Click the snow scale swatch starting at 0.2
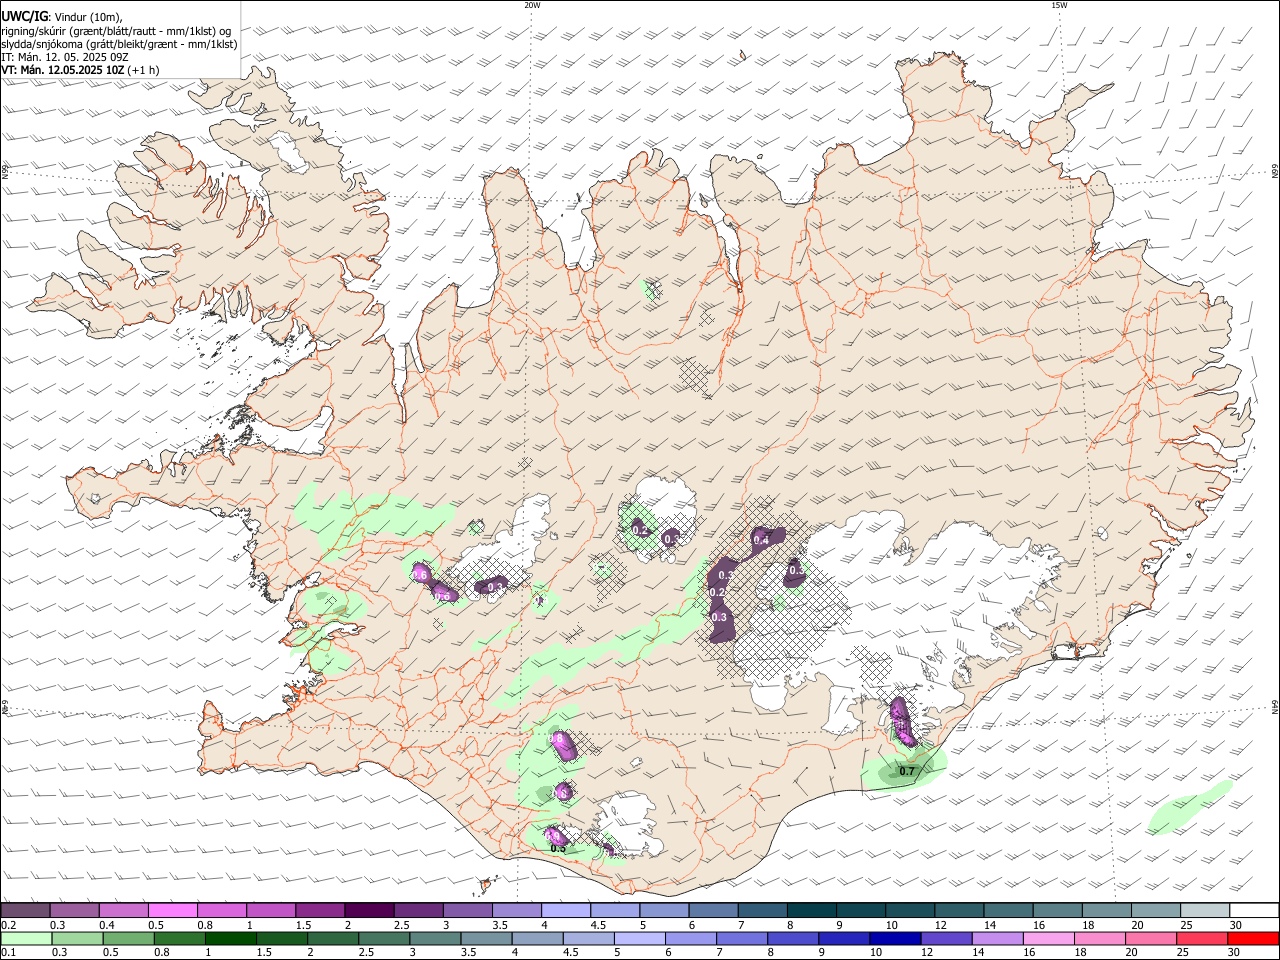 point(26,911)
